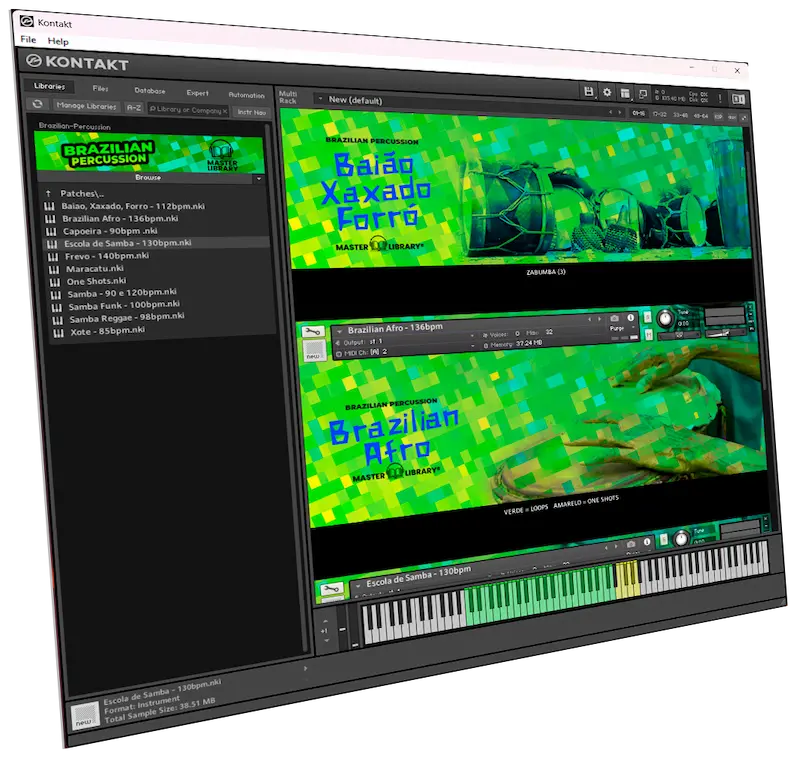
Task: Expand the info pane arrow below browser
Action: 306,668
